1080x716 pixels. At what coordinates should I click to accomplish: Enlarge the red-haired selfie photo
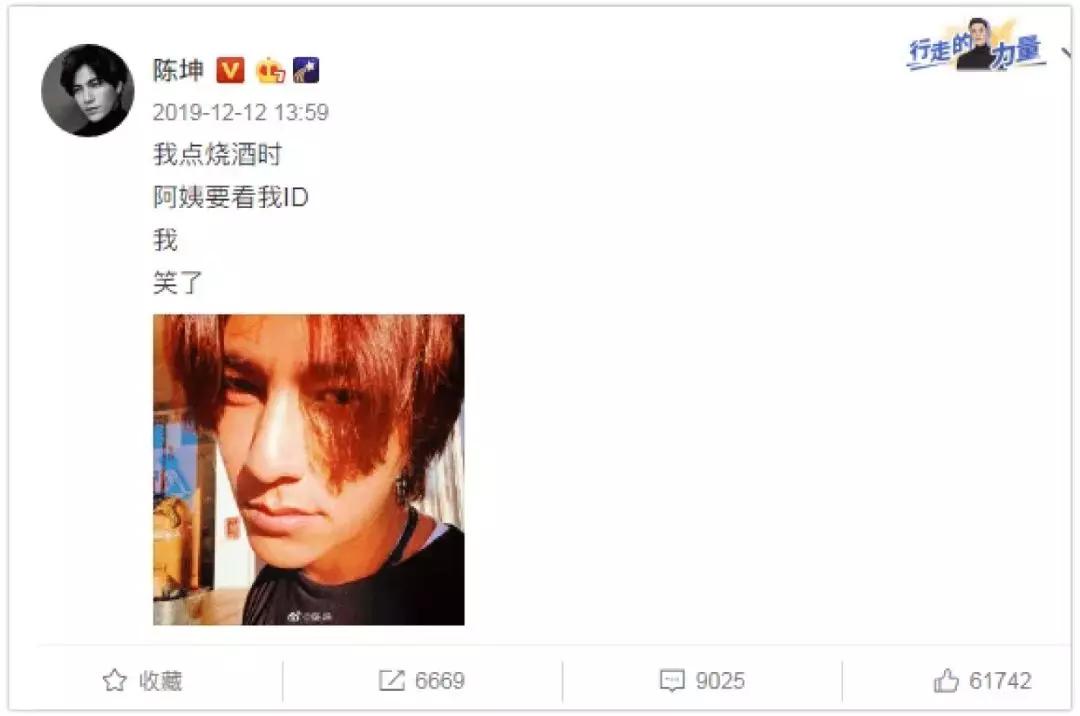[309, 470]
